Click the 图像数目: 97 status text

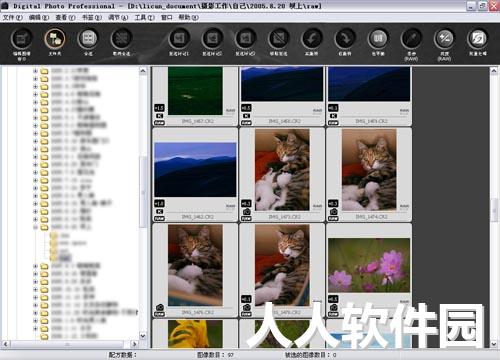click(x=216, y=355)
